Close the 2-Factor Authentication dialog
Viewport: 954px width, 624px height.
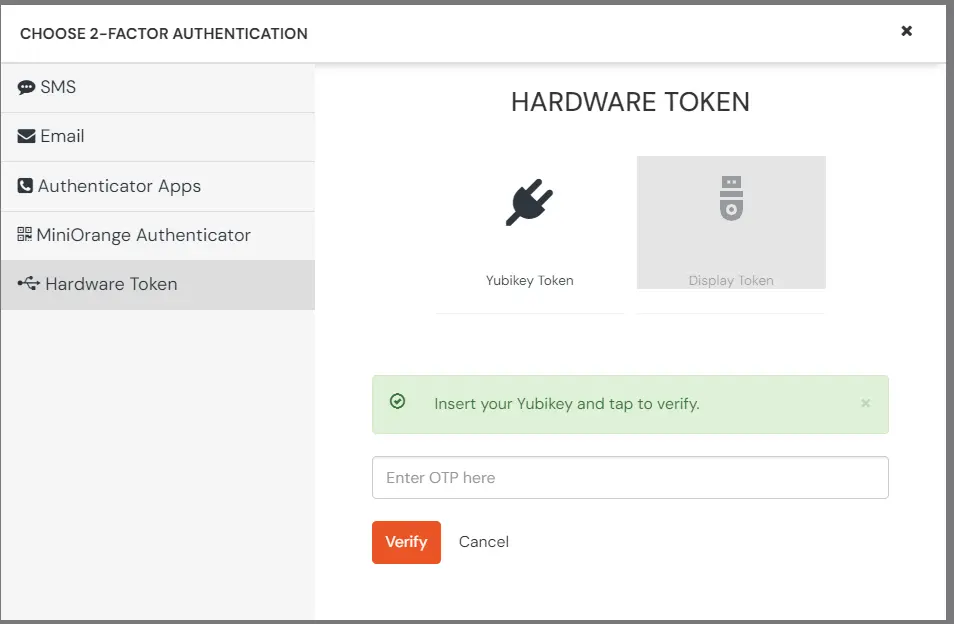click(906, 31)
